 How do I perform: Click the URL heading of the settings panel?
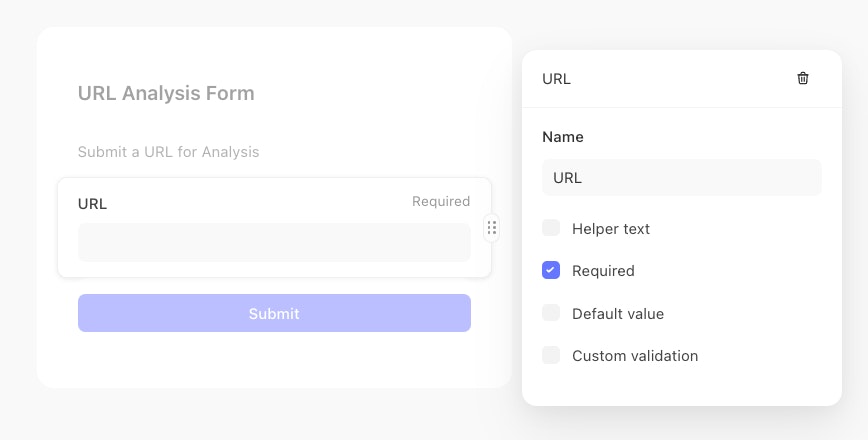click(x=556, y=79)
